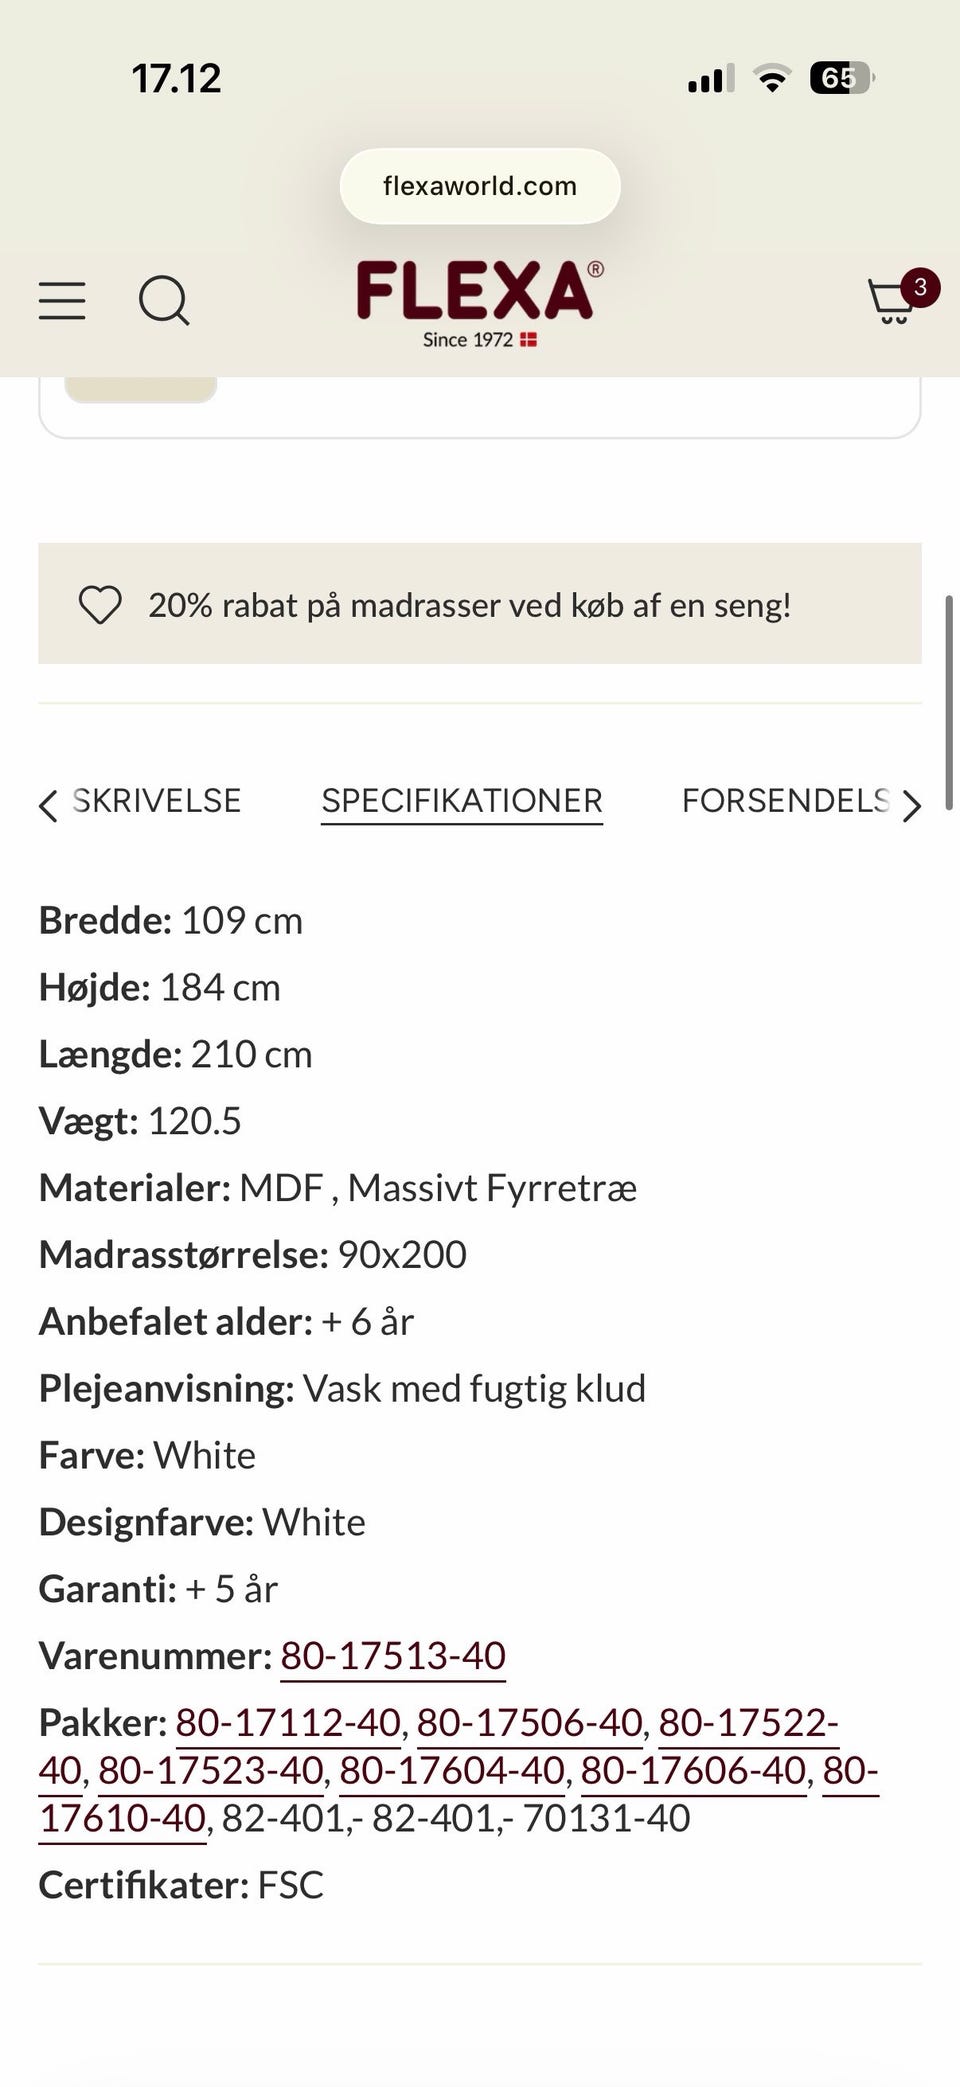Open the flexaworld.com address bar

pyautogui.click(x=480, y=185)
